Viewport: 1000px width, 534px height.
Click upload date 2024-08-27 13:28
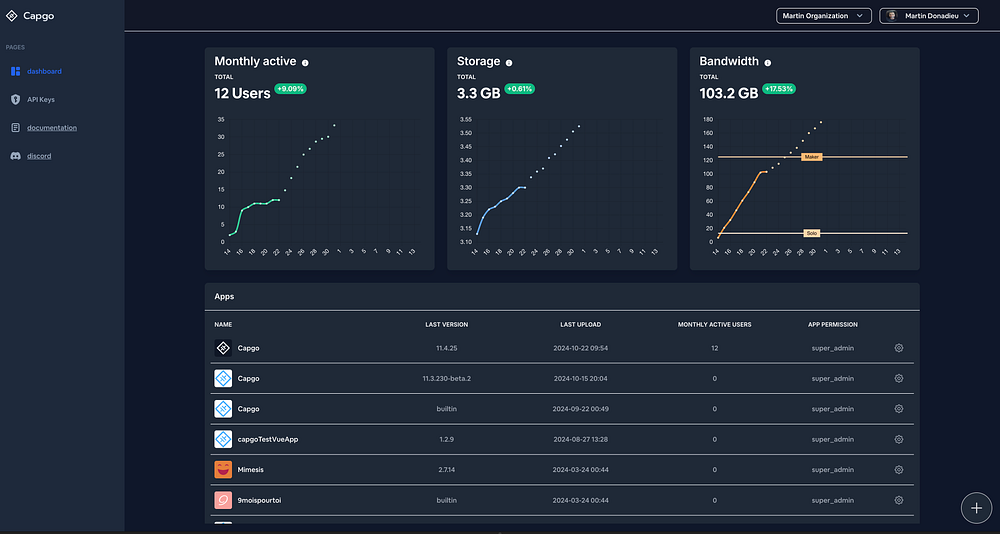[x=580, y=440]
